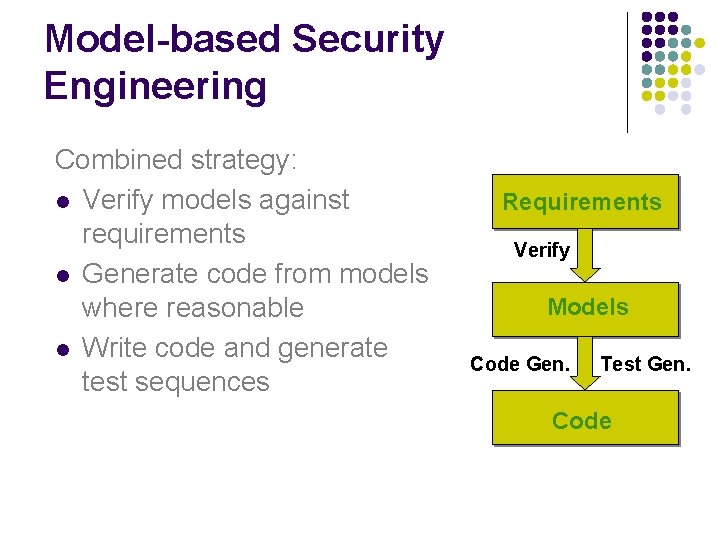Click the Requirements box in the diagram
This screenshot has width=720, height=540.
582,202
